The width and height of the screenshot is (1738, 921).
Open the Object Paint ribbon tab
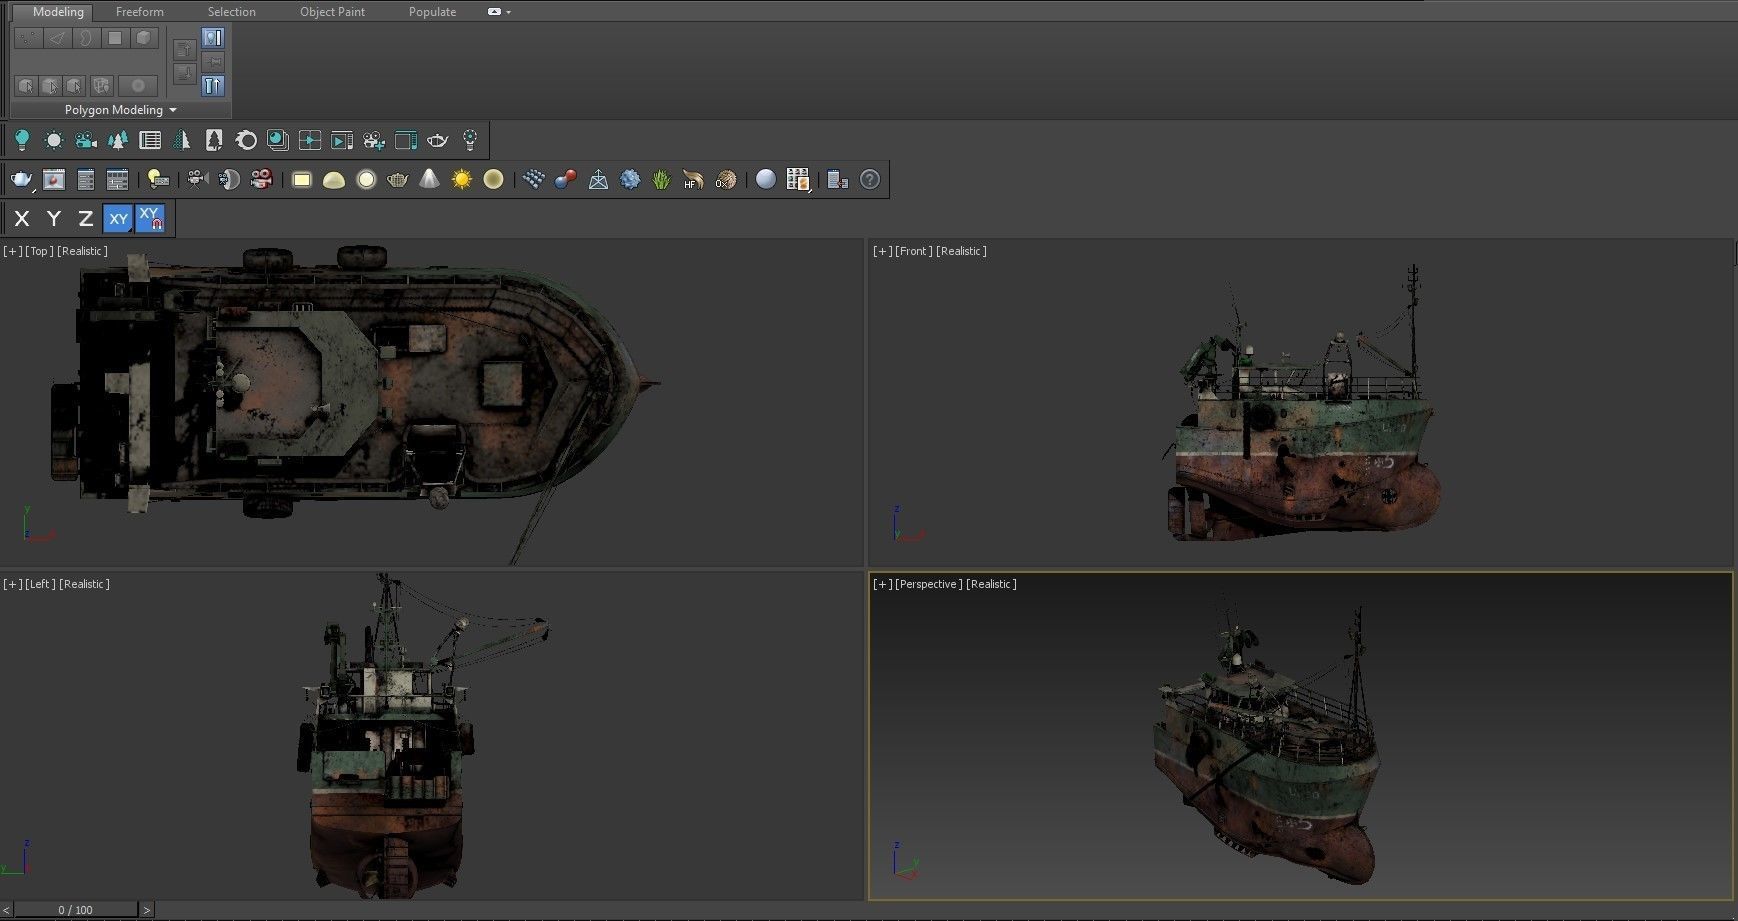tap(332, 12)
